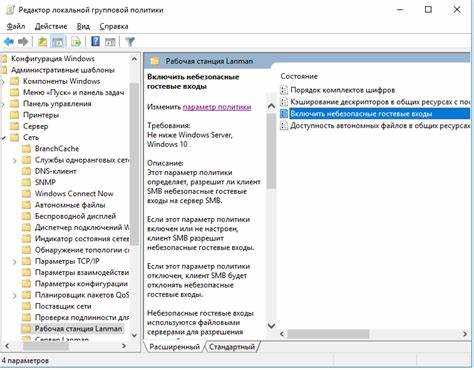
Task: Click policy list horizontal scroll left arrow
Action: coord(283,334)
